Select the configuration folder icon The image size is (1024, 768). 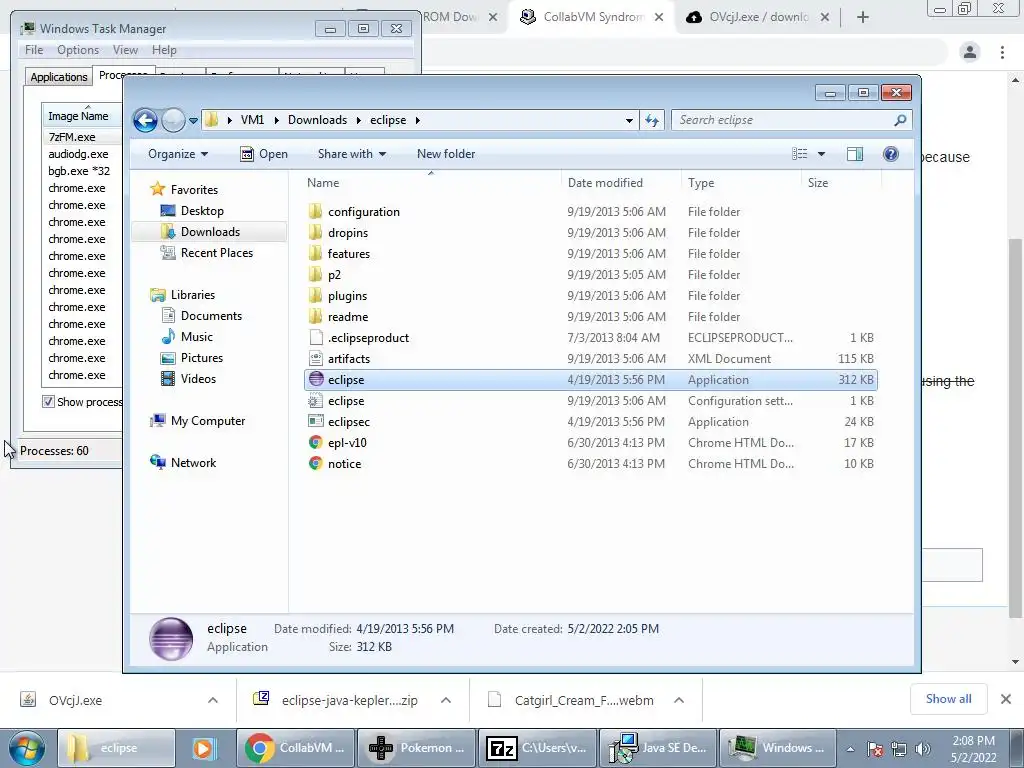click(315, 212)
